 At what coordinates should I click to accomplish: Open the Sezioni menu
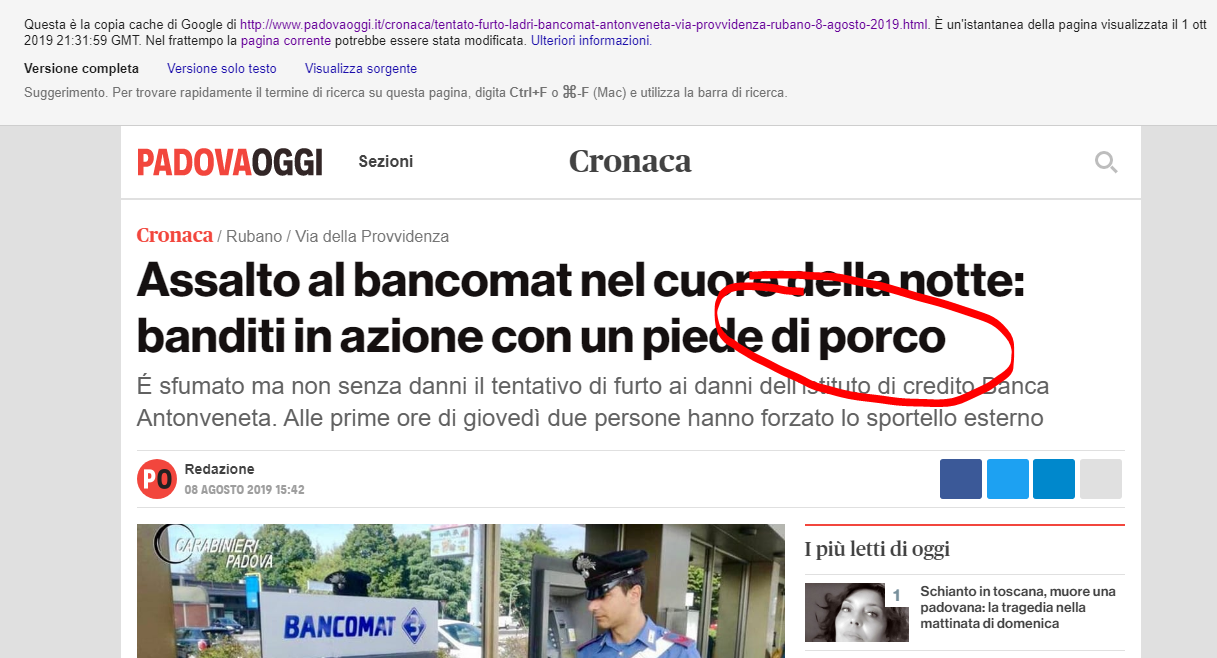pyautogui.click(x=386, y=162)
